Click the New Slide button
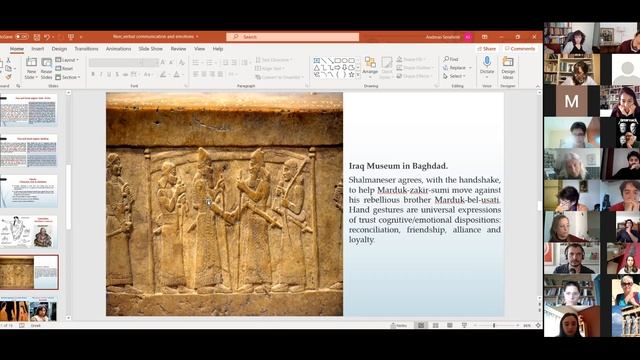 coord(31,68)
